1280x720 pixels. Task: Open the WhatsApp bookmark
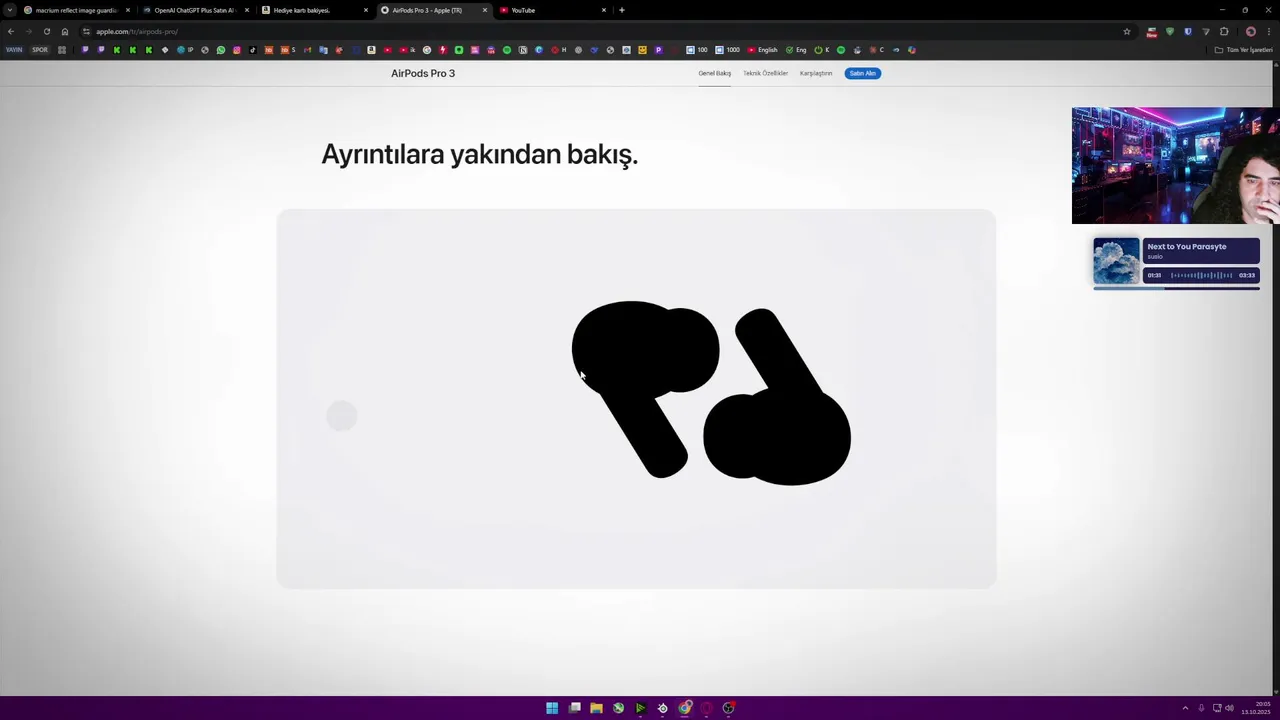click(221, 49)
